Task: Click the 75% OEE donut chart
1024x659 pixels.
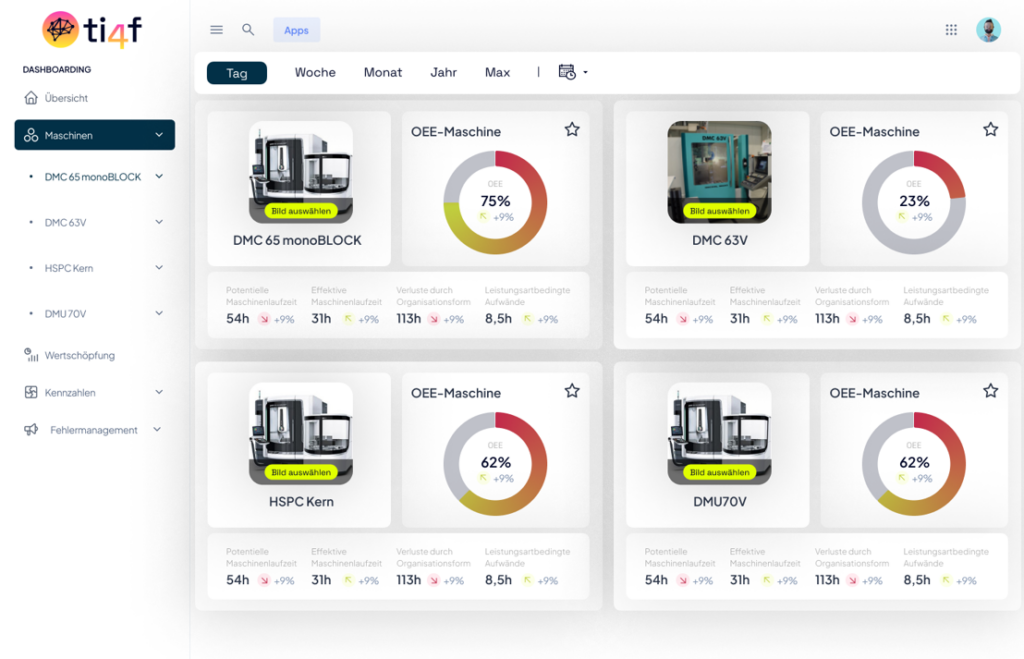Action: tap(495, 202)
